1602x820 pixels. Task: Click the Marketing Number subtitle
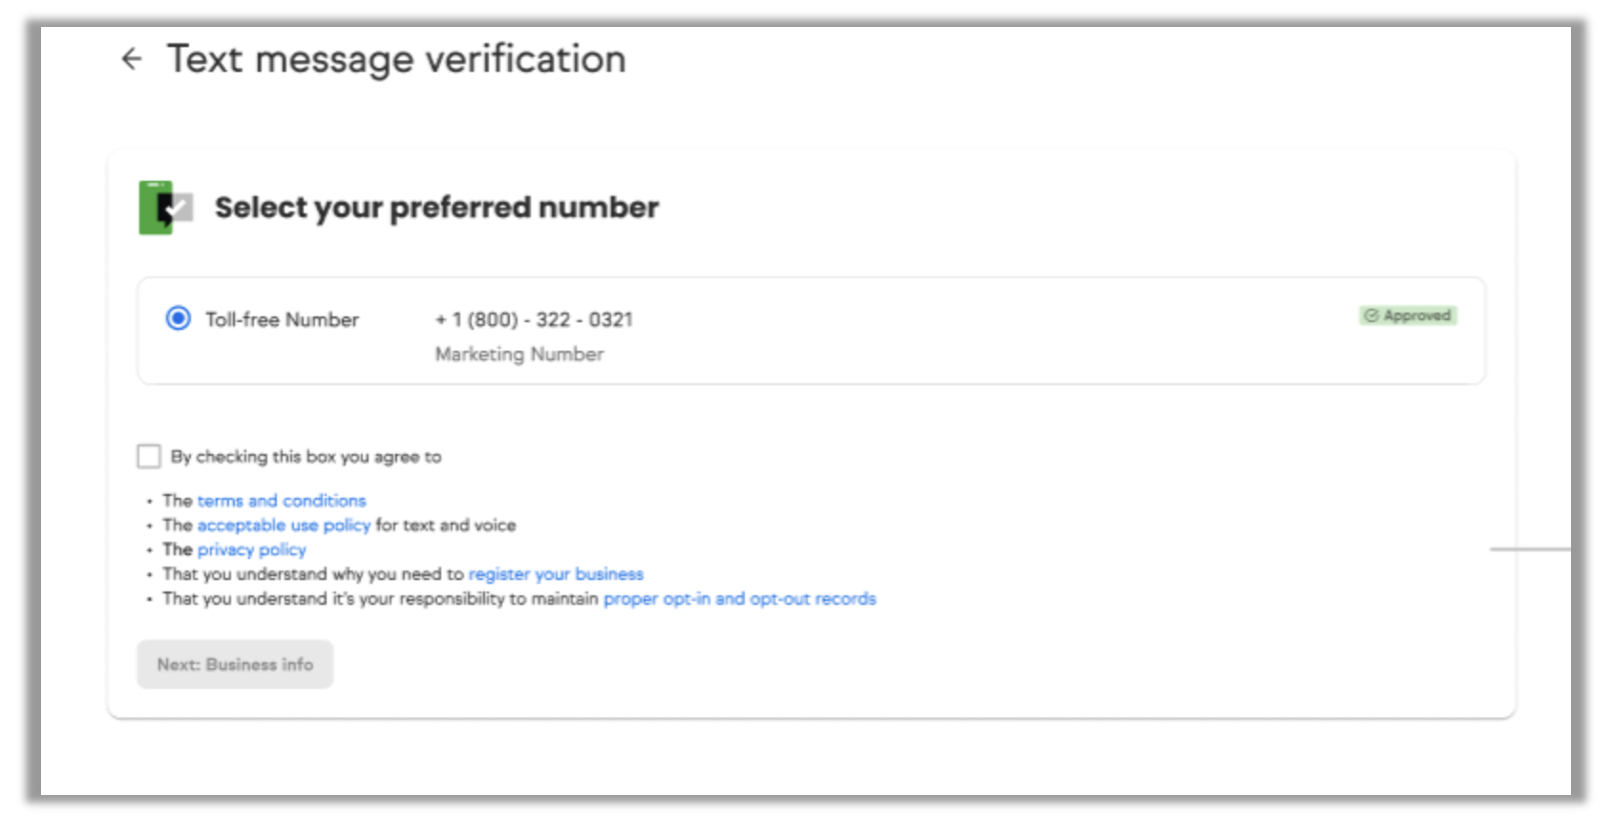[519, 354]
